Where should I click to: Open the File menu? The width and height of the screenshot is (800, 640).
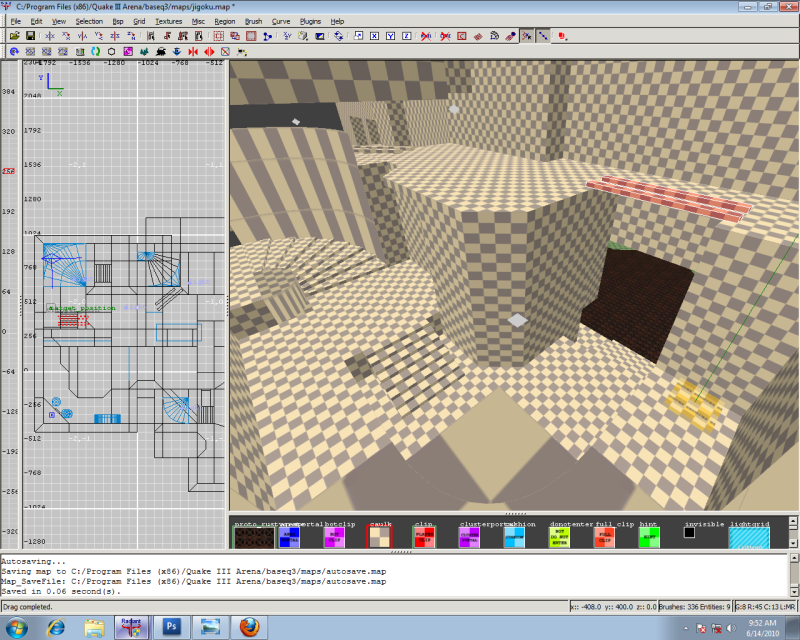click(x=16, y=21)
